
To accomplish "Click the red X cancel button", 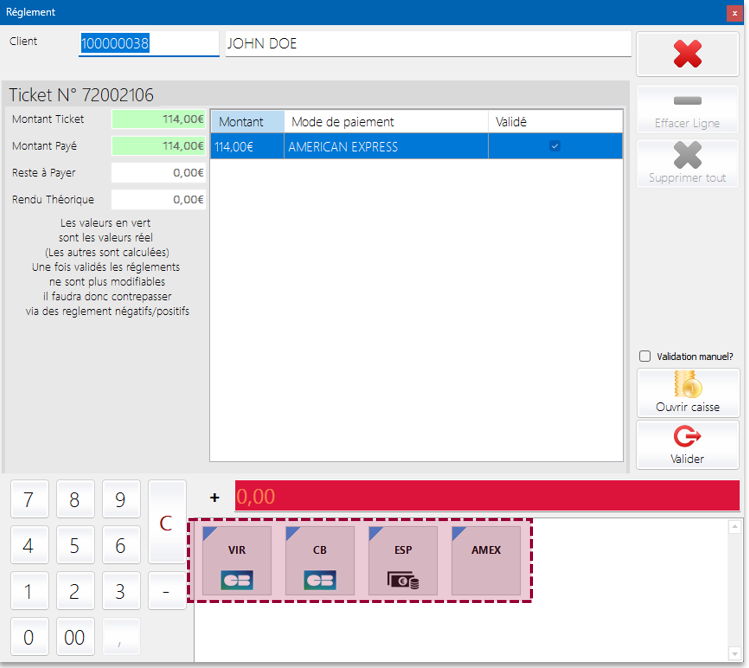I will click(687, 54).
